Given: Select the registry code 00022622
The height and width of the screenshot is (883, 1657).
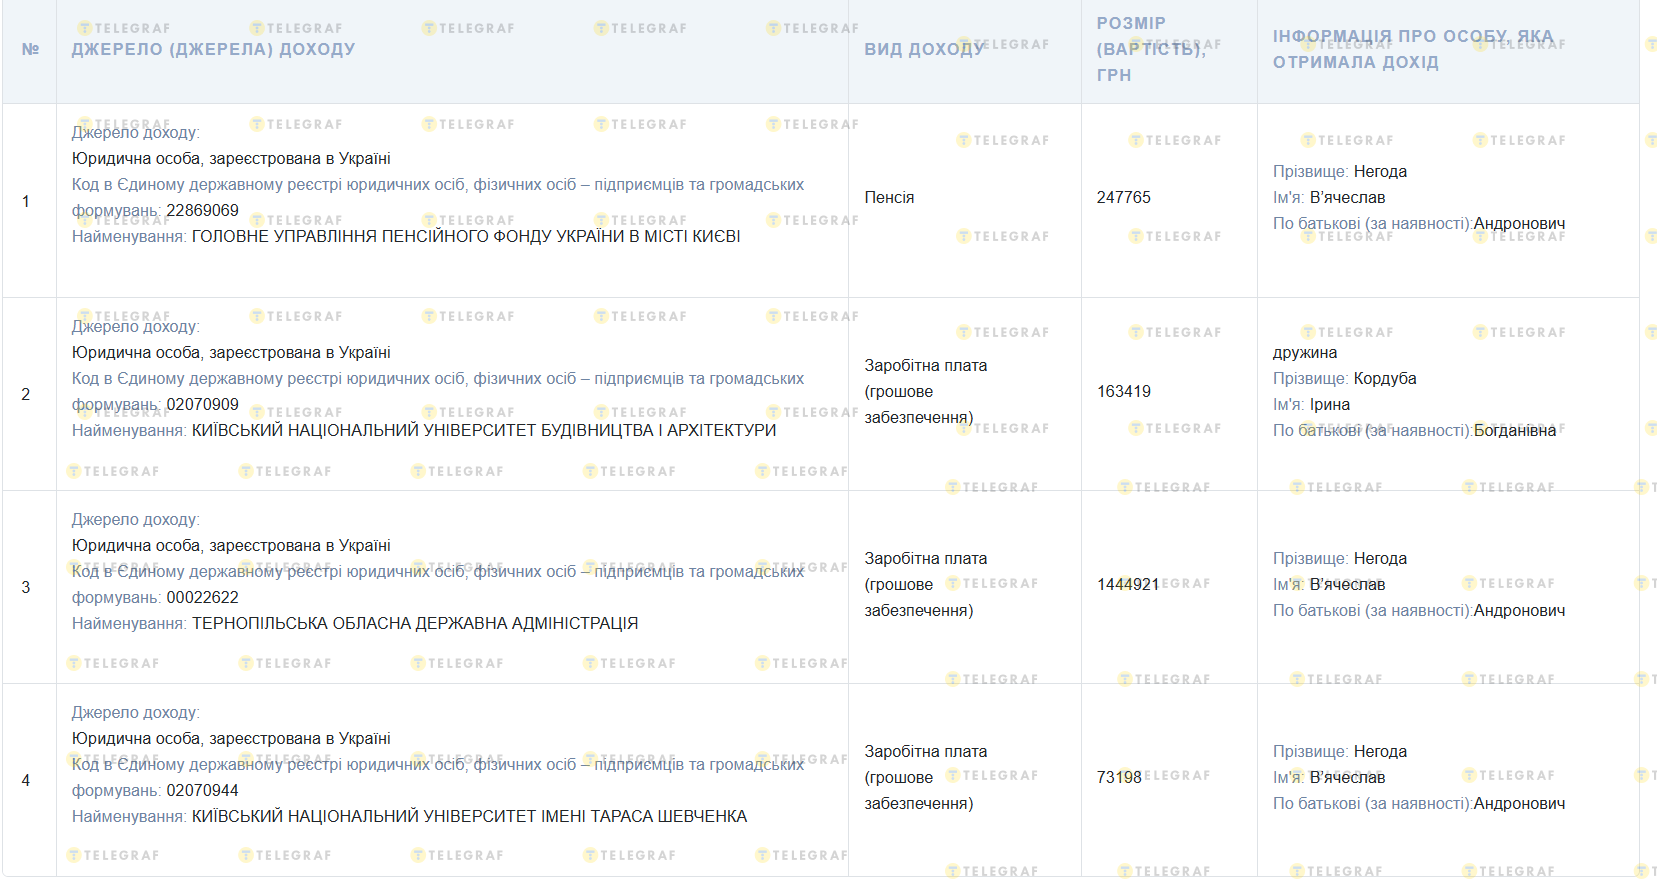Looking at the screenshot, I should click(202, 598).
